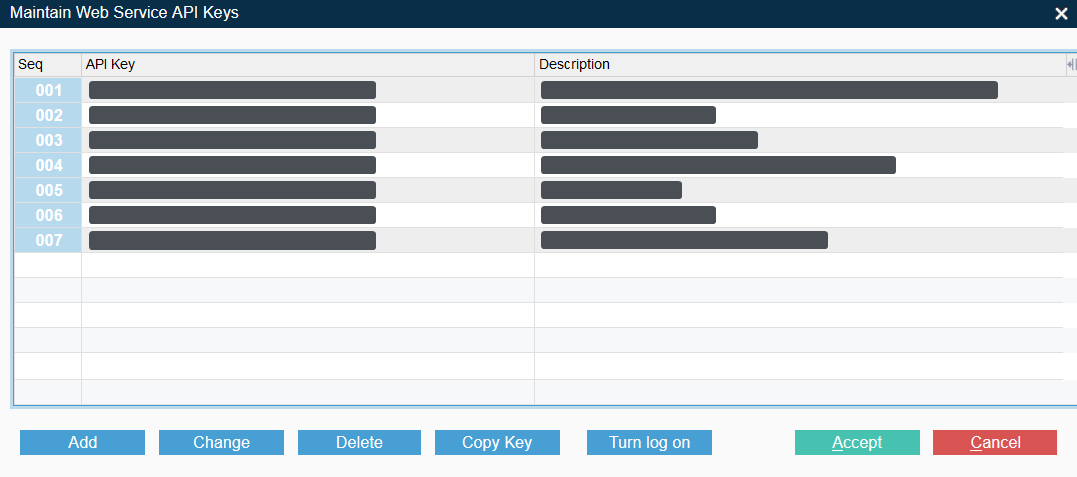This screenshot has width=1077, height=477.
Task: Delete the selected API key
Action: point(359,442)
